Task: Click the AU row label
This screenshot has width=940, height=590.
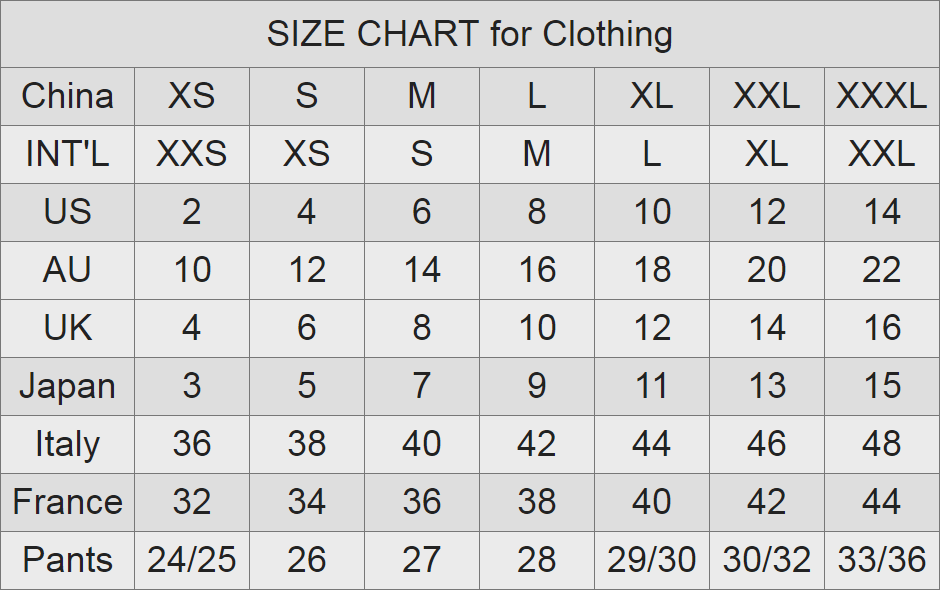Action: tap(67, 271)
